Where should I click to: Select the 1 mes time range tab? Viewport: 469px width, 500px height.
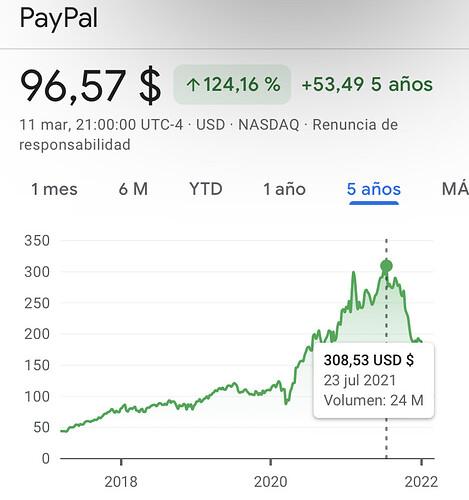(54, 189)
